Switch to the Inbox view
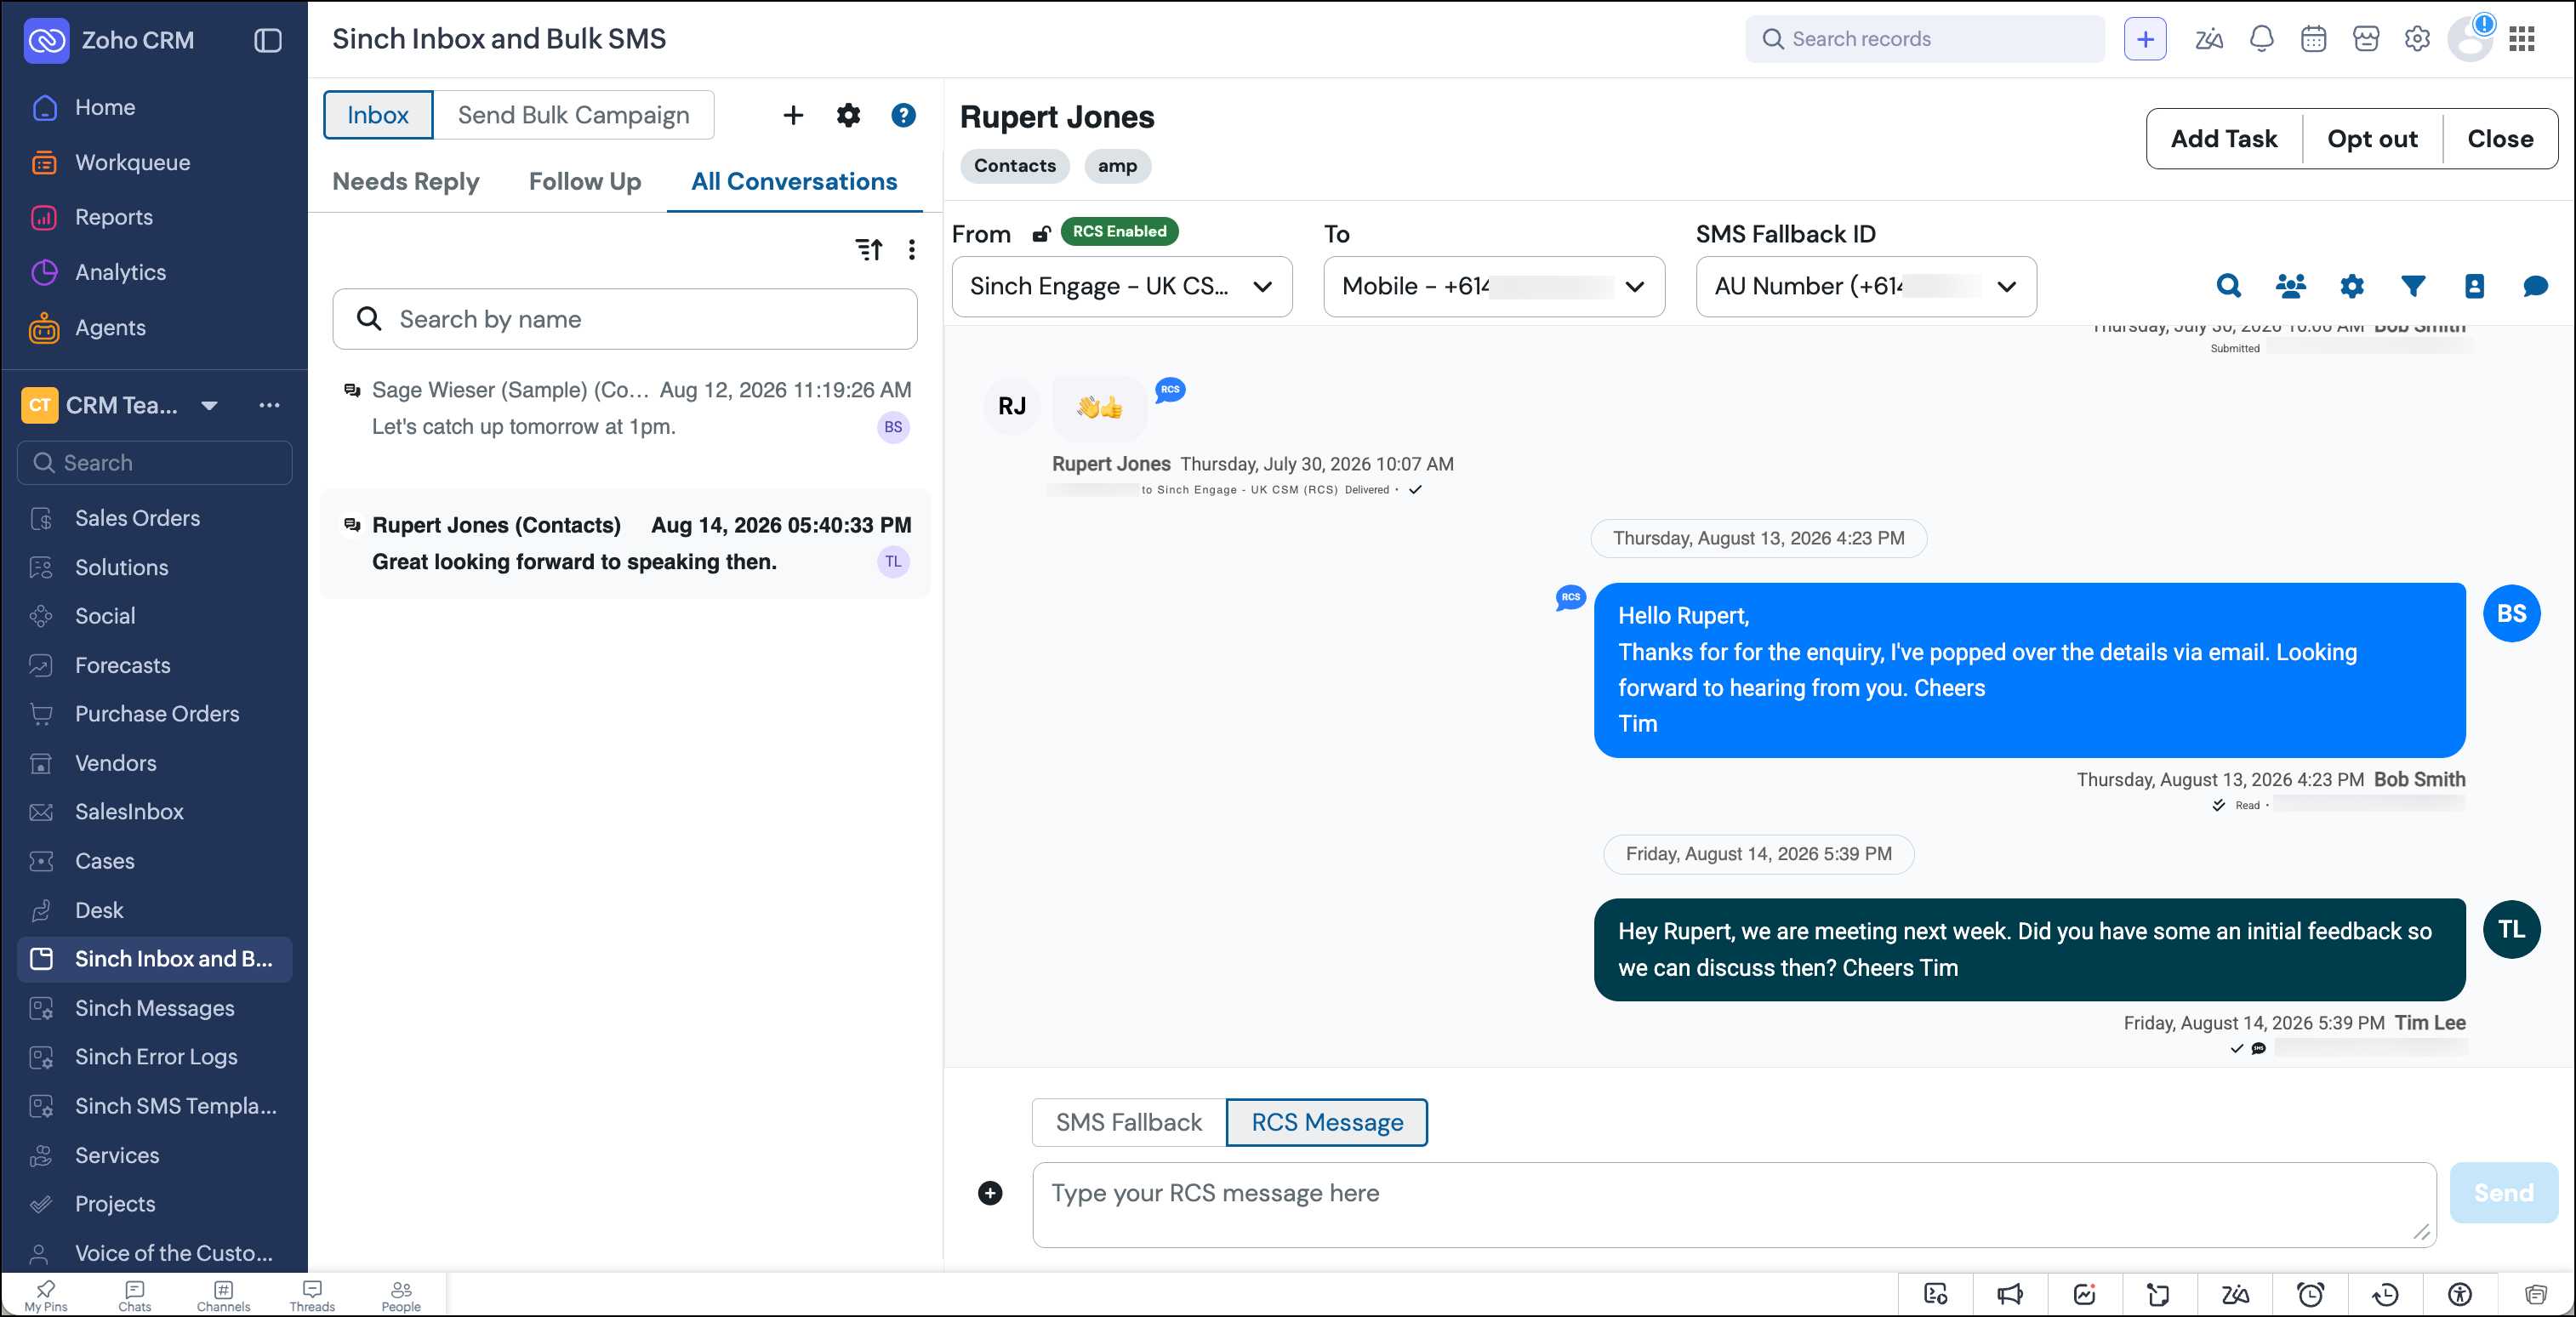 click(x=378, y=115)
